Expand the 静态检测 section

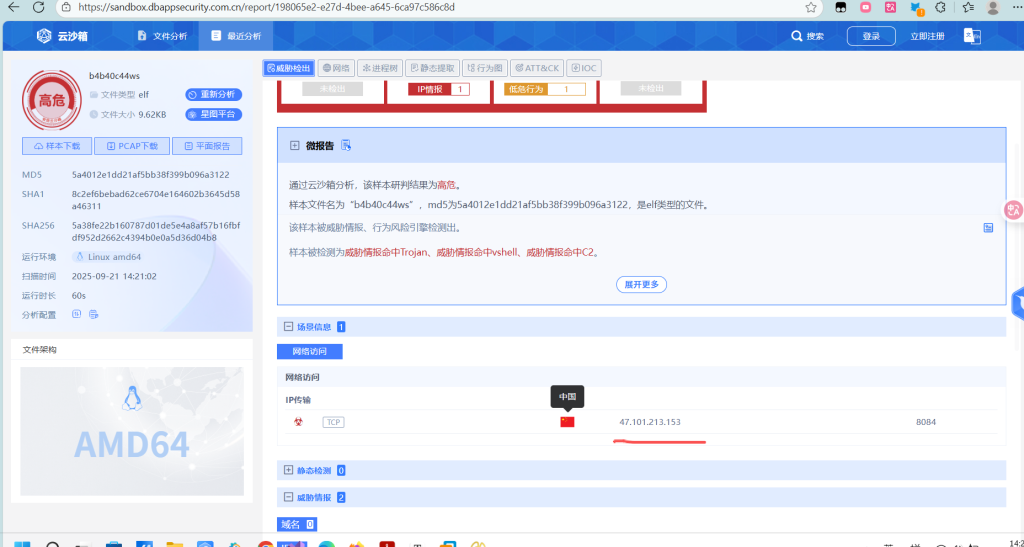click(288, 470)
